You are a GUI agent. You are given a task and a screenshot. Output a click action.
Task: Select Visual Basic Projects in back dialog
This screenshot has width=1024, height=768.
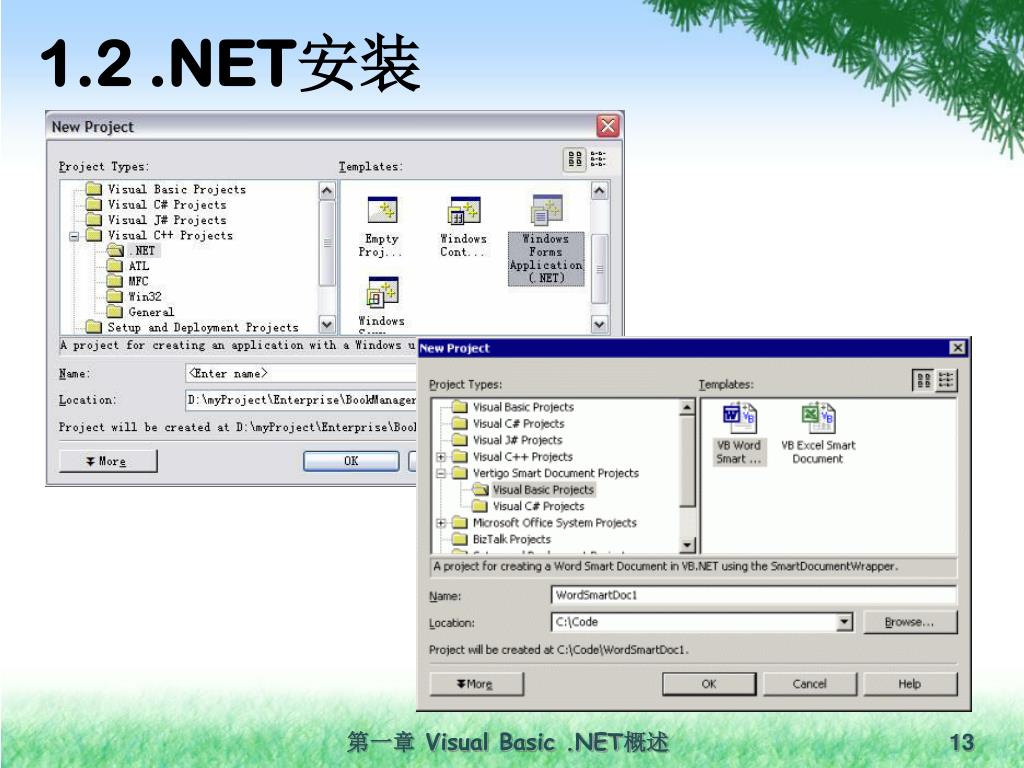tap(167, 189)
